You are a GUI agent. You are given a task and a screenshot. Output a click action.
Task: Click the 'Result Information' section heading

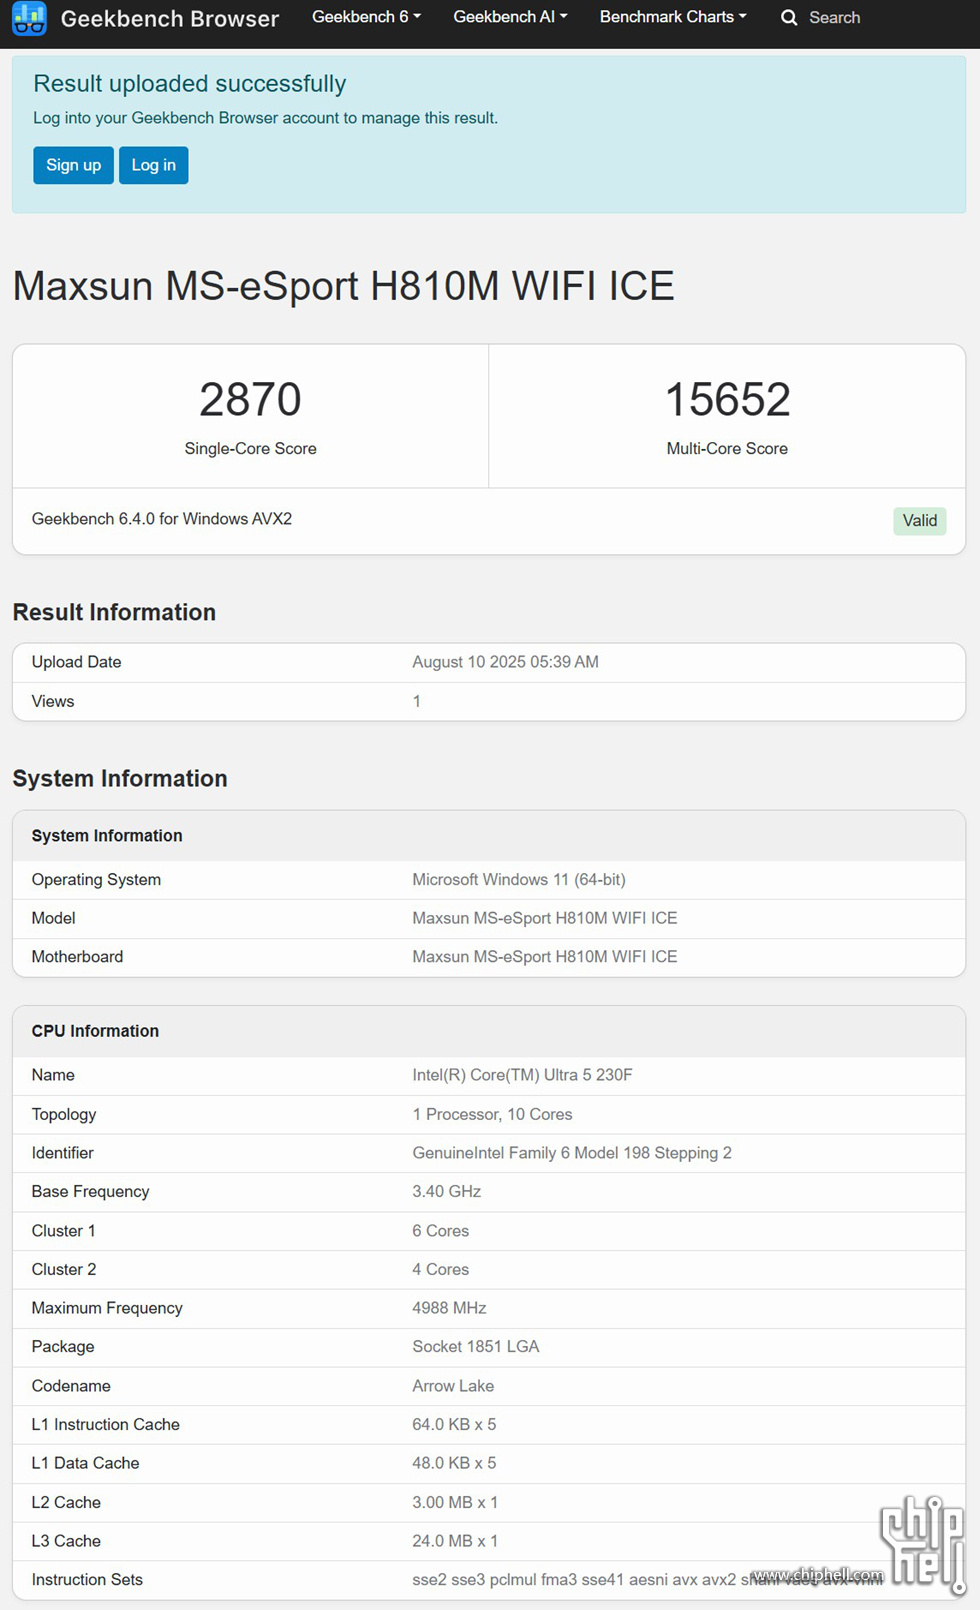(114, 612)
